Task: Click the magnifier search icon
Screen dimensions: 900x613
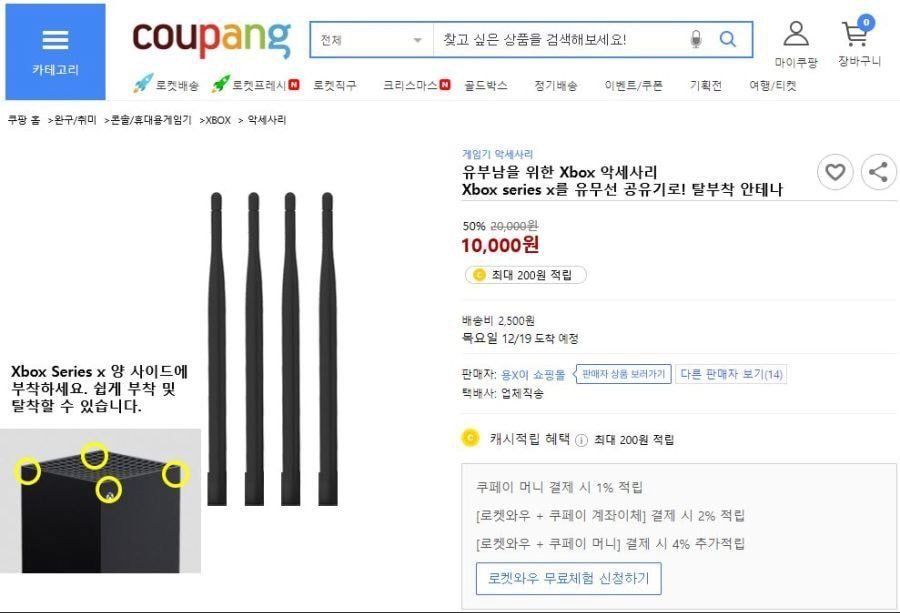Action: pos(728,39)
